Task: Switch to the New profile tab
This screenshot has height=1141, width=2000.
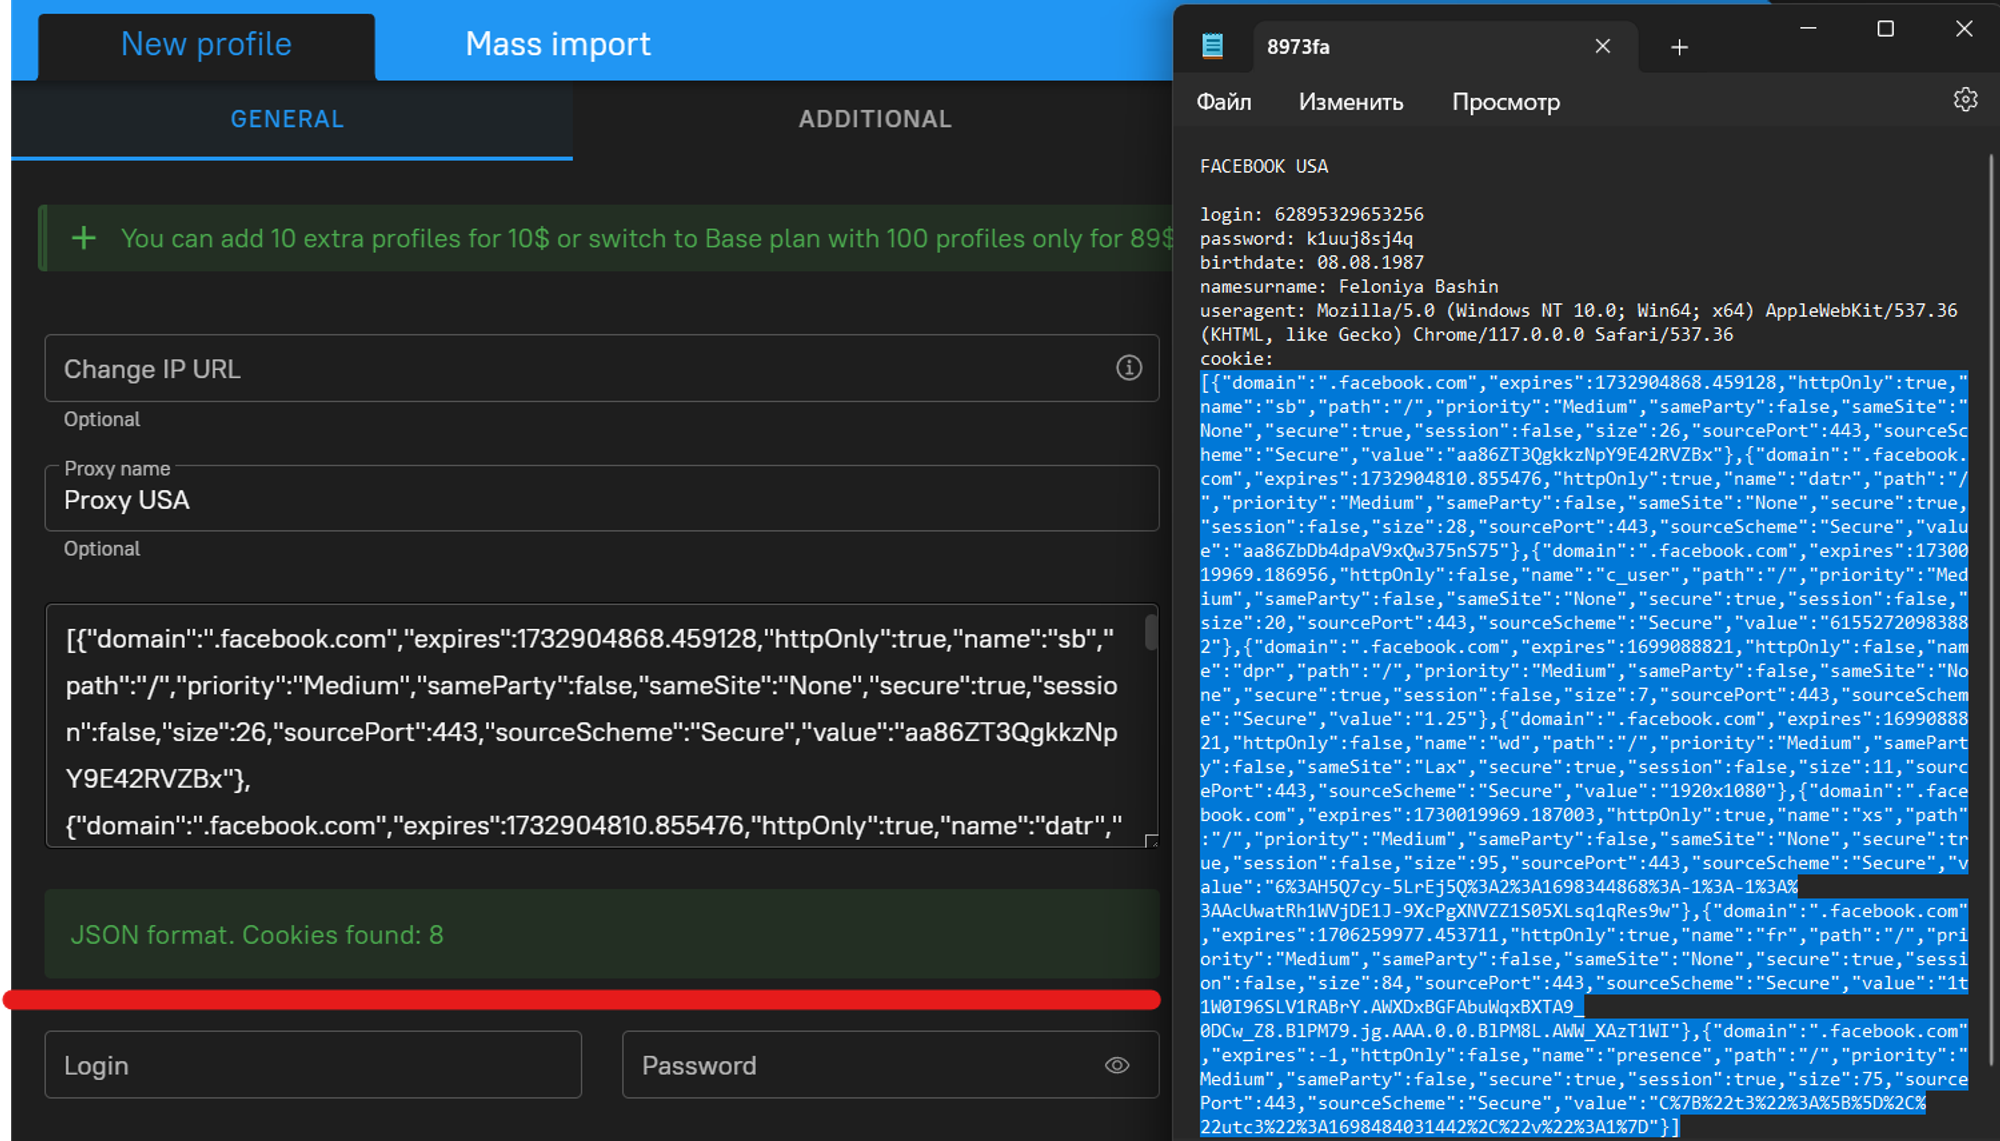Action: (206, 45)
